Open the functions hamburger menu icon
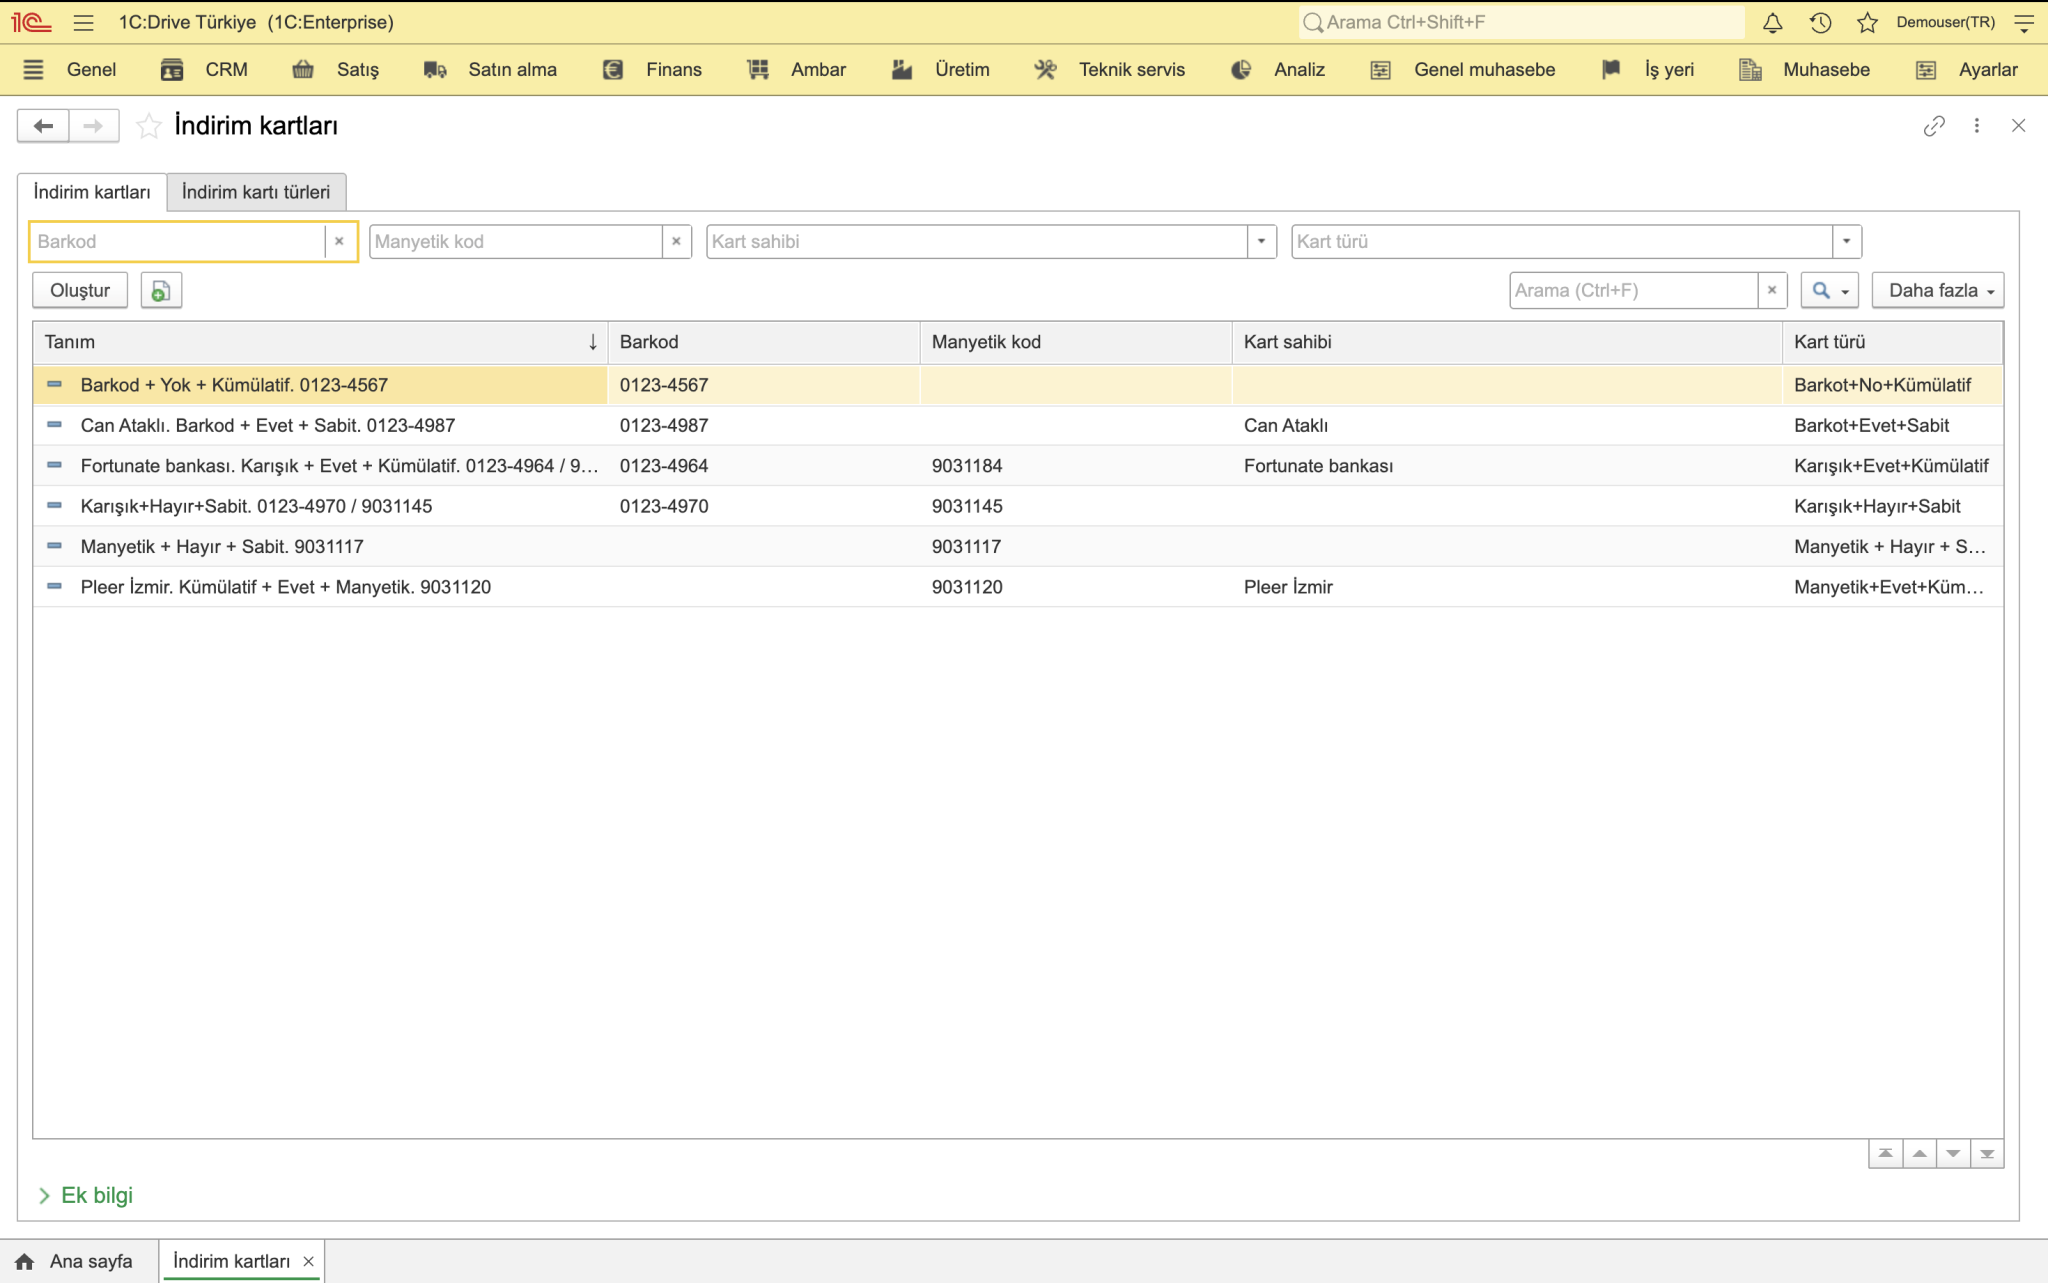Viewport: 2048px width, 1283px height. click(84, 22)
